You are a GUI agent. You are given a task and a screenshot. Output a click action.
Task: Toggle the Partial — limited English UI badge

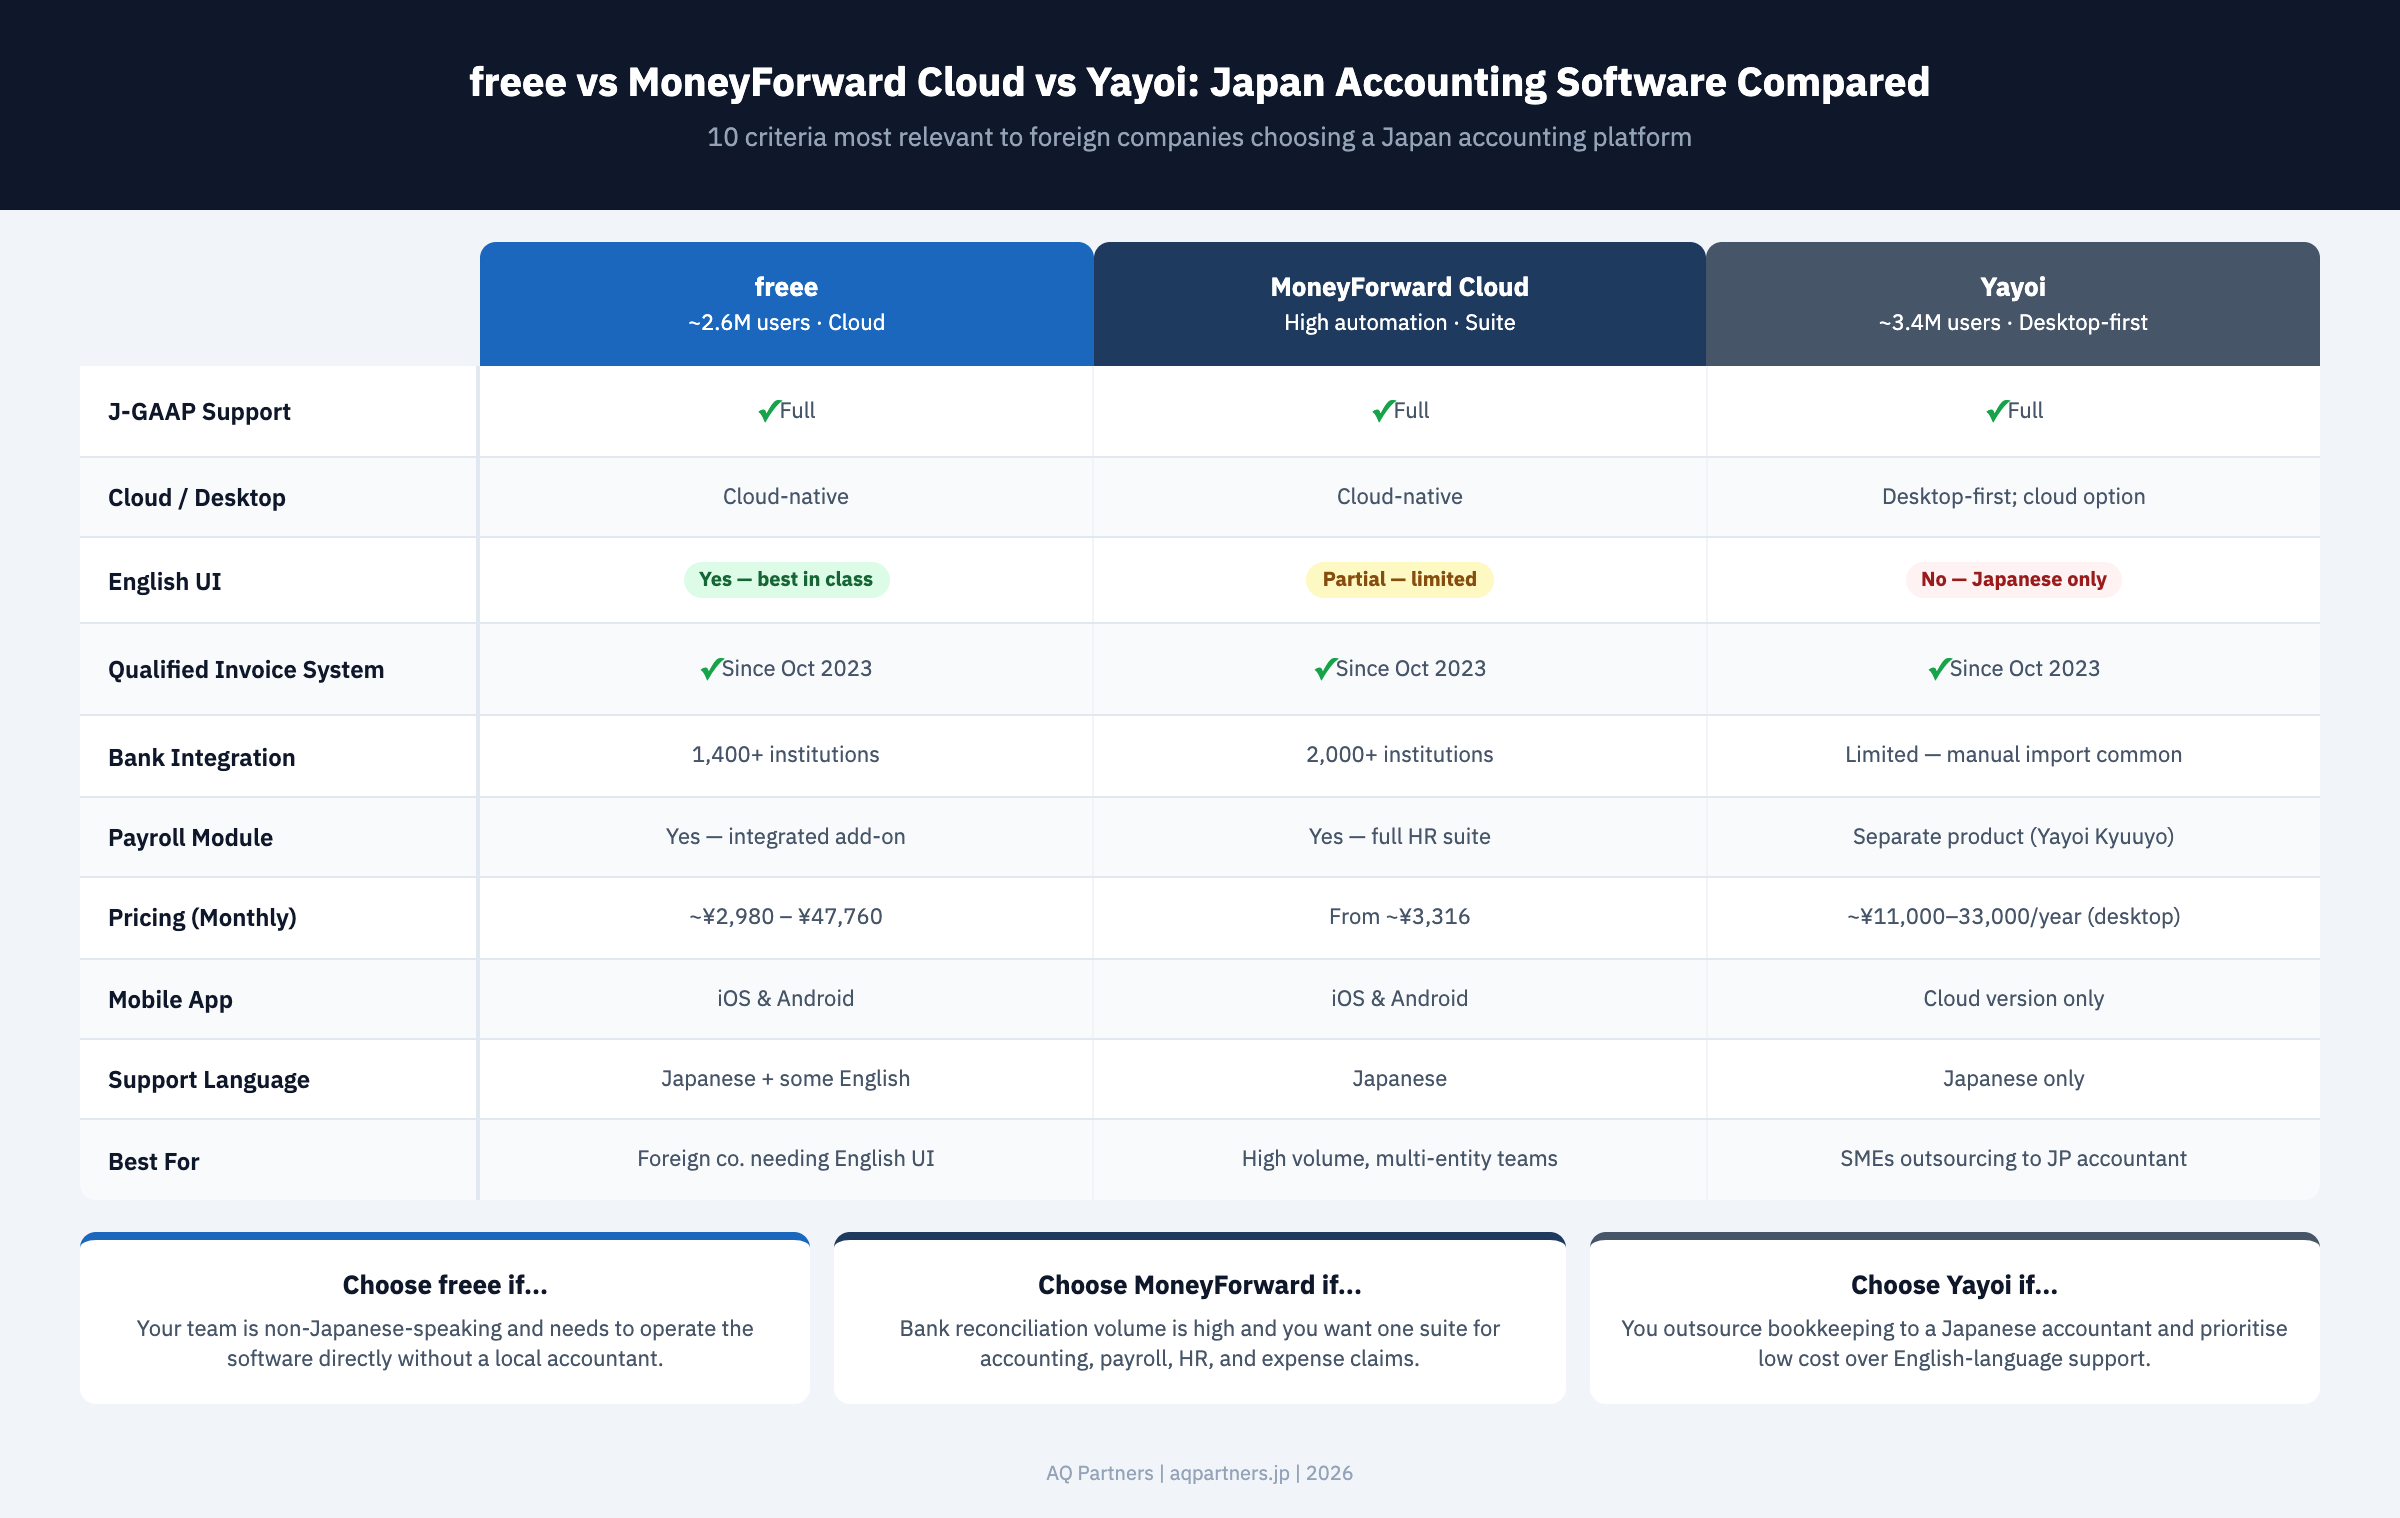(1399, 579)
